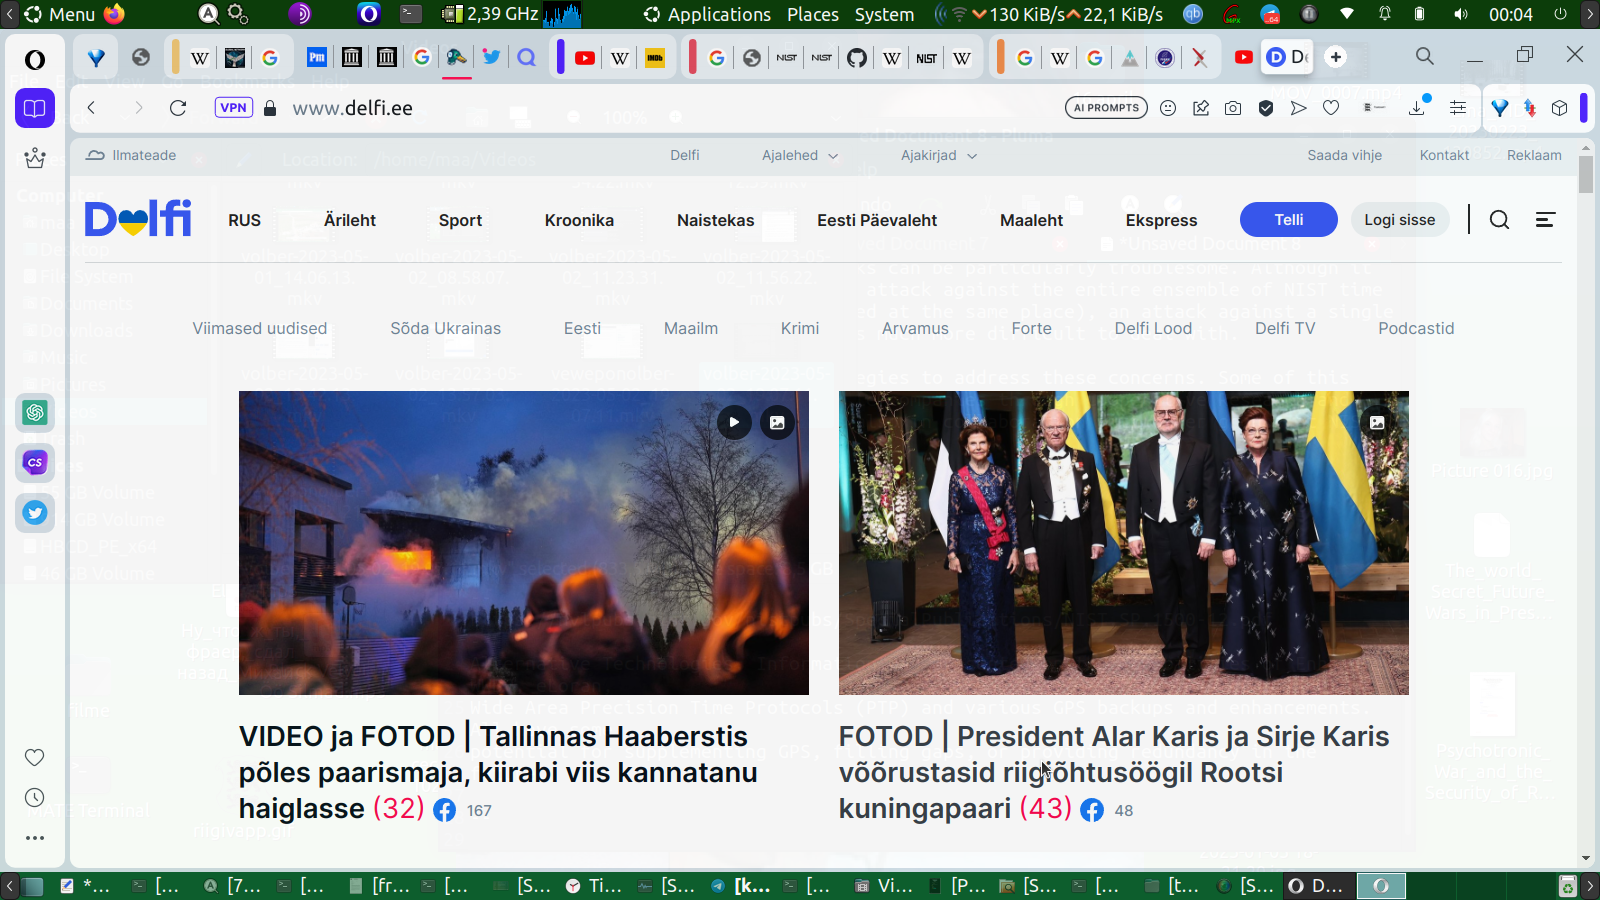Open ChatSonic sidebar icon
The image size is (1600, 900).
click(x=35, y=462)
